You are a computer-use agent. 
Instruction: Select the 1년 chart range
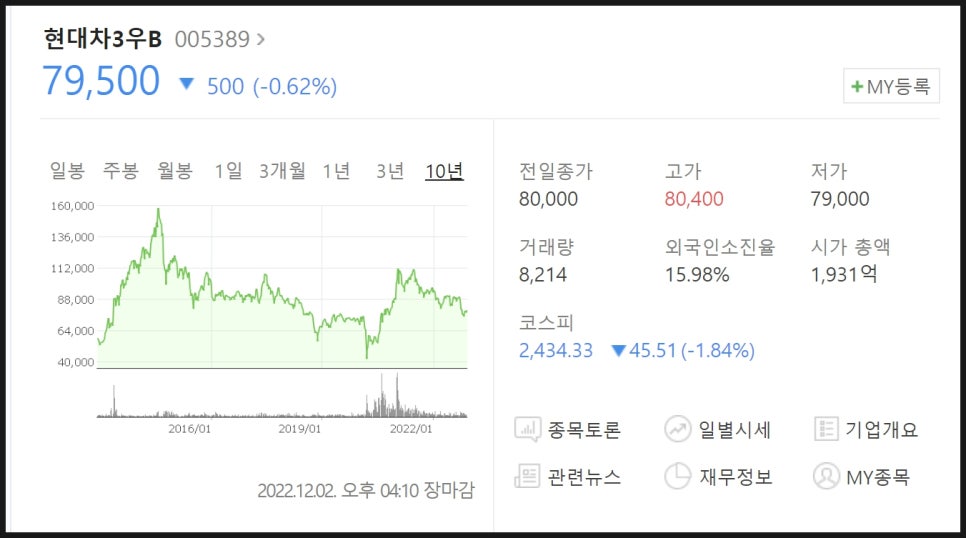pos(336,171)
